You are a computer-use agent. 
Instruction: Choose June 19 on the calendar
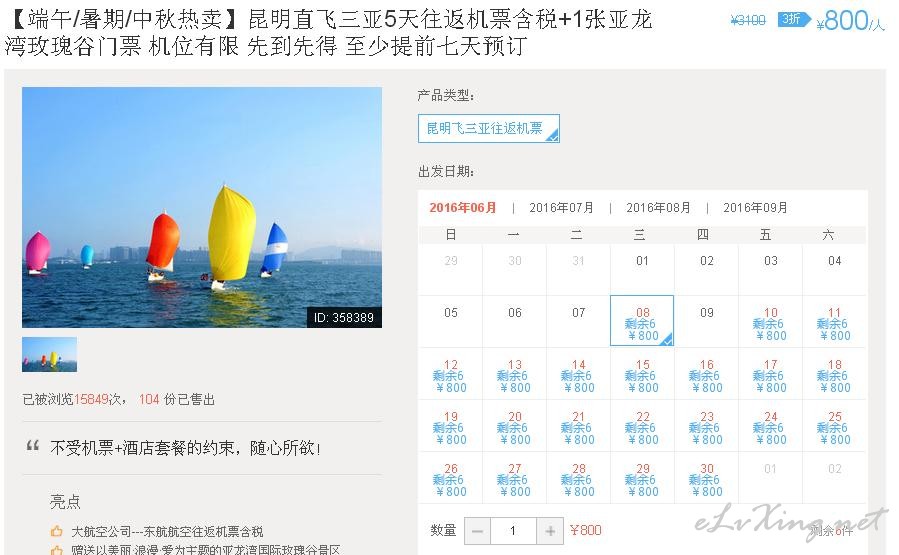[x=451, y=427]
